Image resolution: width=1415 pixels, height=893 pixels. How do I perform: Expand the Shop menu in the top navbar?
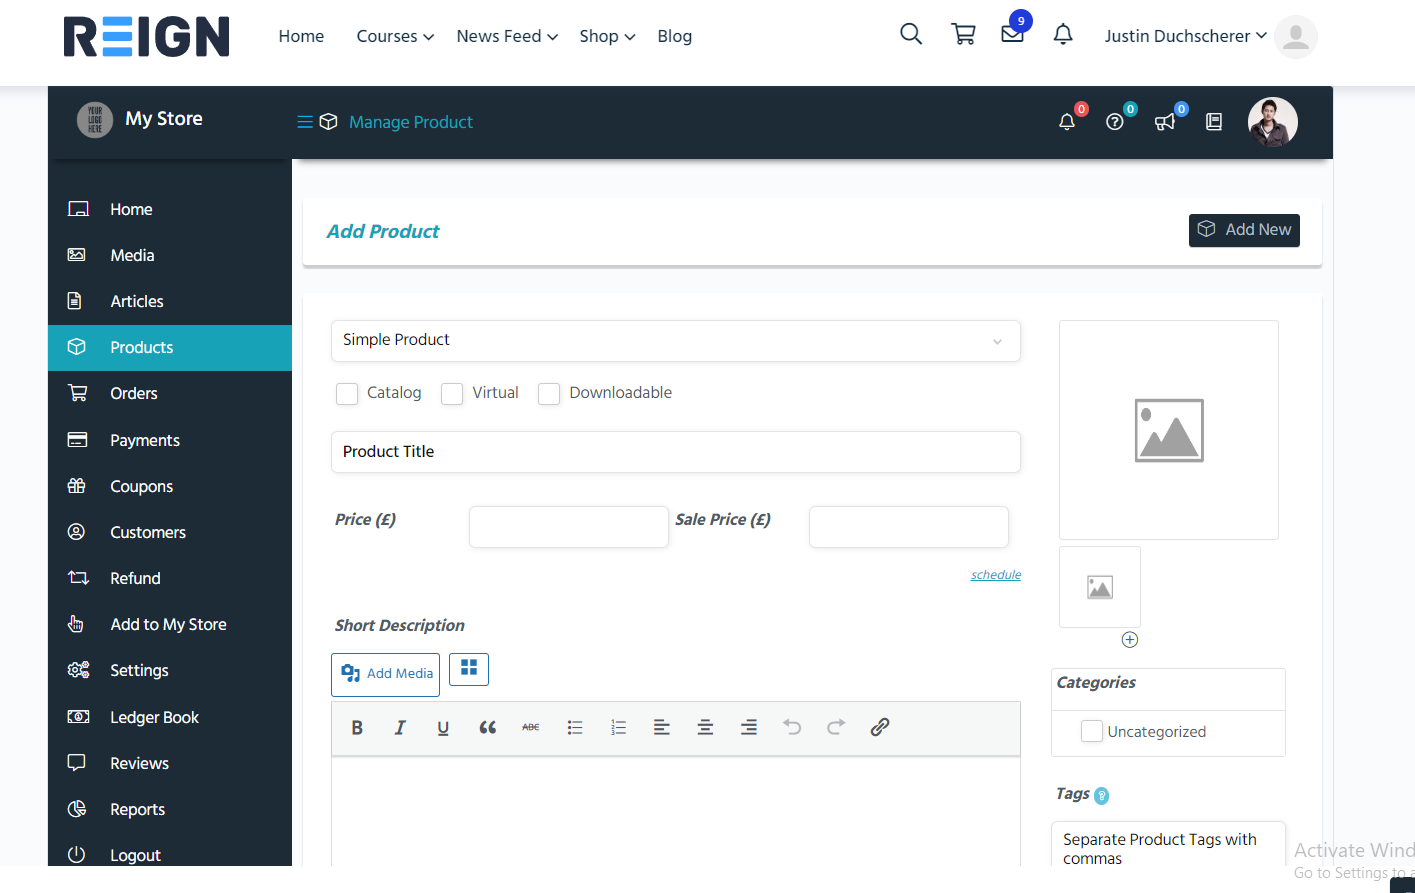point(606,36)
